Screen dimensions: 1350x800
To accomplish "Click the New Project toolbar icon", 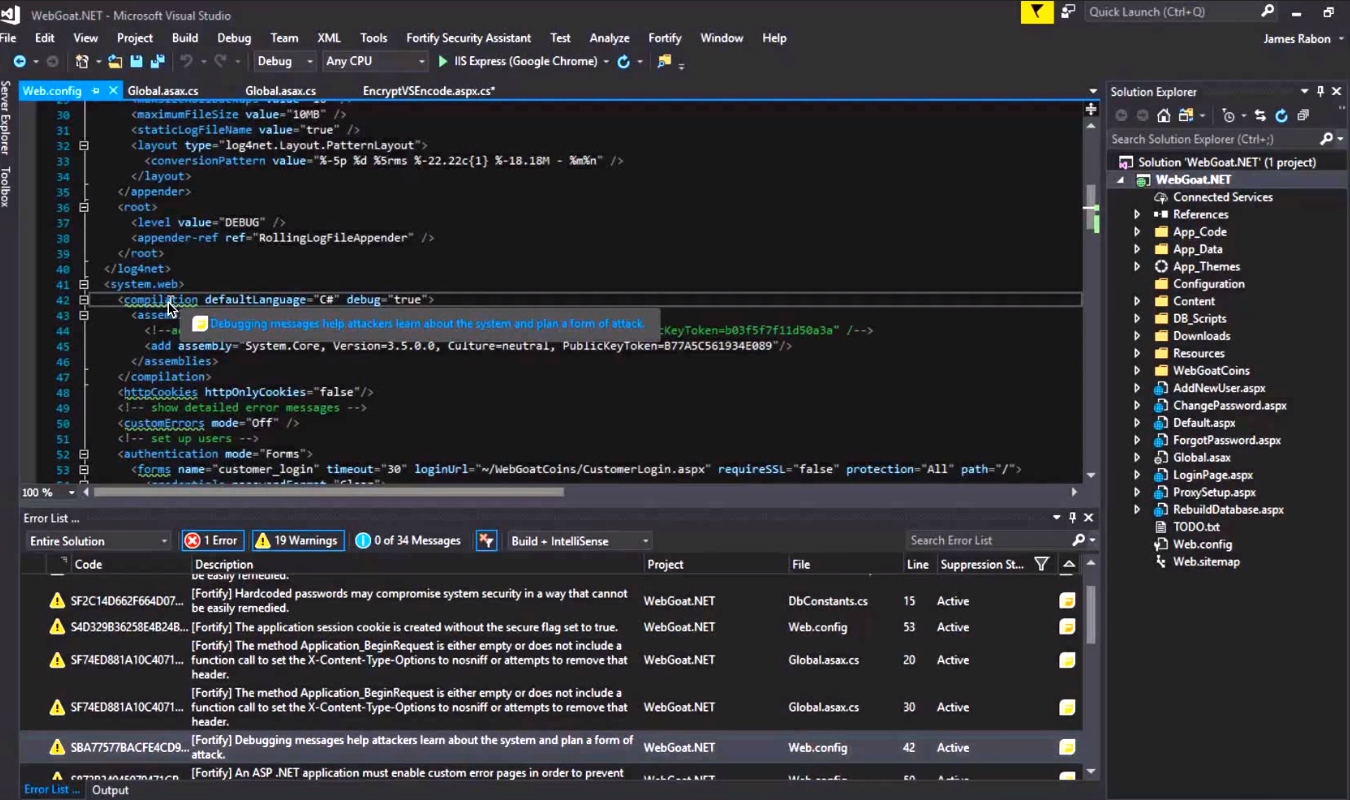I will (82, 62).
